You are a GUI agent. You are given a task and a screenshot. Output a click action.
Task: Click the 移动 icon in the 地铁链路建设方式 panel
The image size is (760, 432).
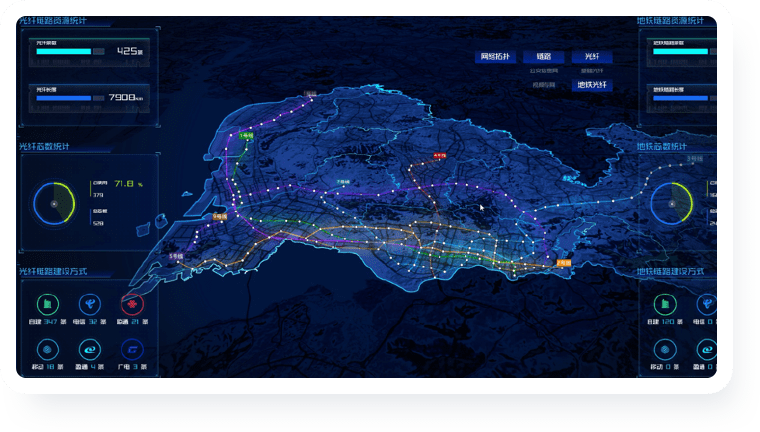tap(665, 350)
